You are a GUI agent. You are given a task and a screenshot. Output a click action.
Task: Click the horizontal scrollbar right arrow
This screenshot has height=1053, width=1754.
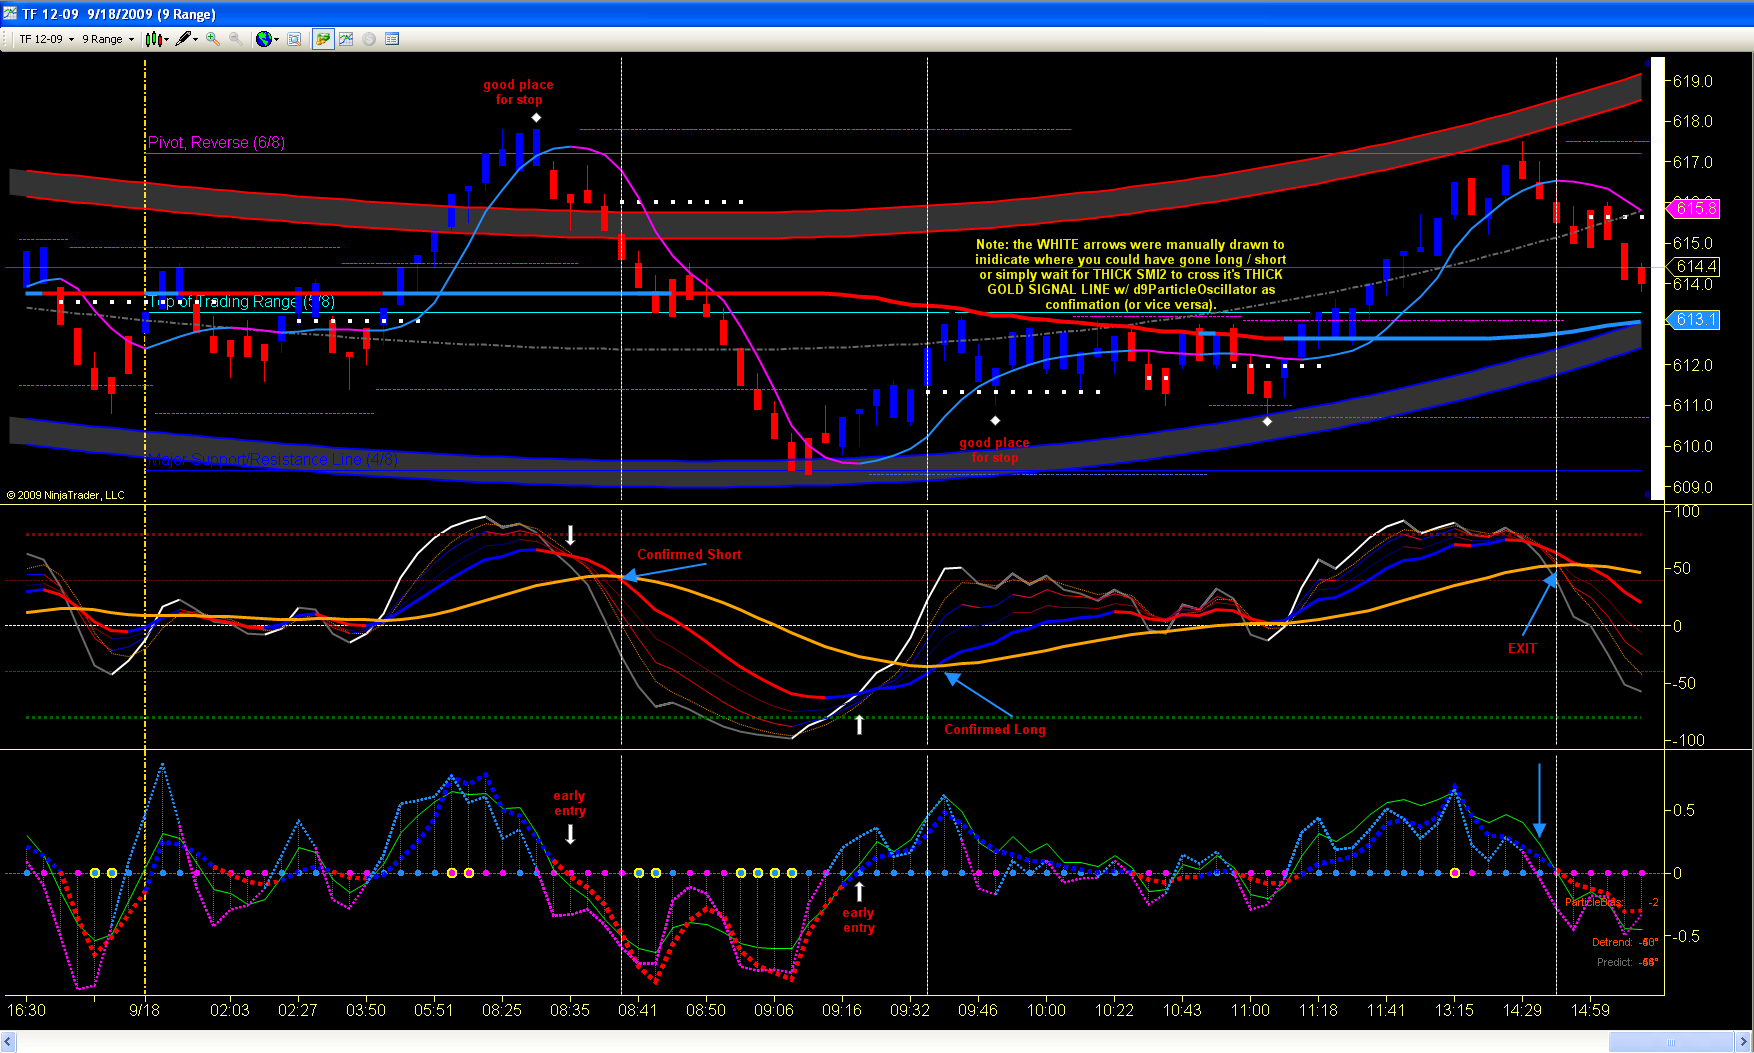coord(1744,1042)
